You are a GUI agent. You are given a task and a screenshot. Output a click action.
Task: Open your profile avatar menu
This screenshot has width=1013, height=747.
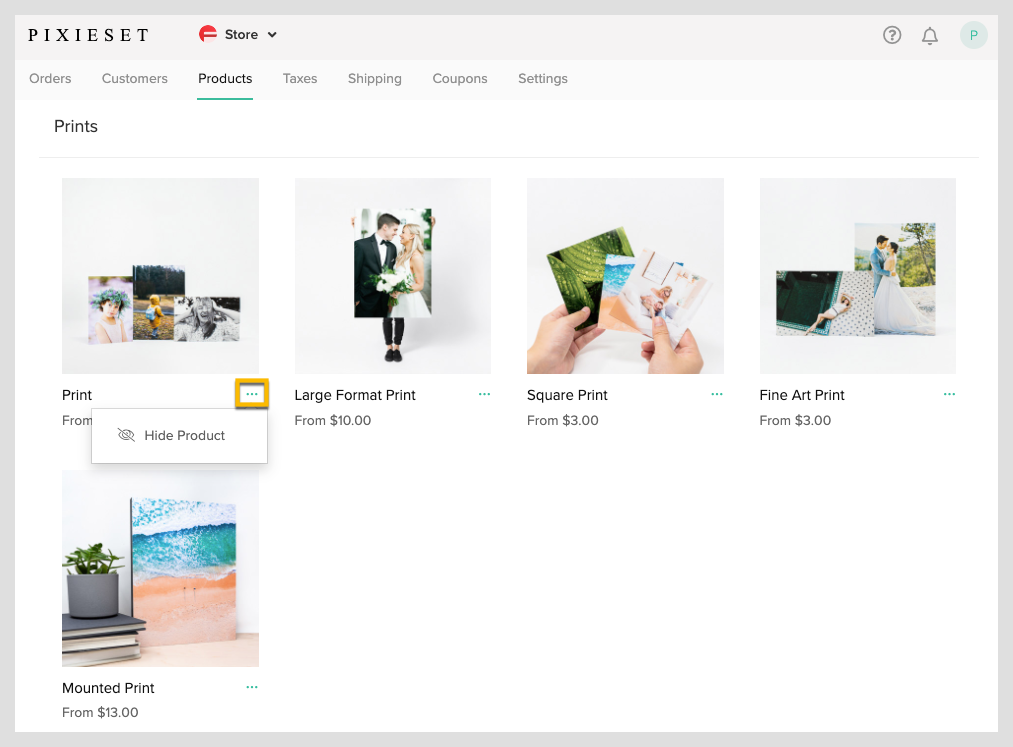coord(972,34)
